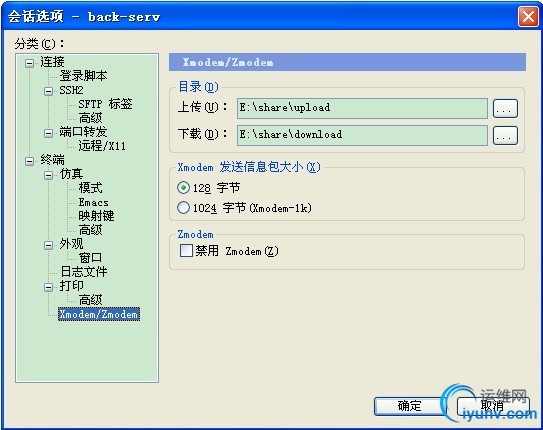Enable the 禁用 Zmodem checkbox
Image resolution: width=543 pixels, height=430 pixels.
tap(186, 250)
